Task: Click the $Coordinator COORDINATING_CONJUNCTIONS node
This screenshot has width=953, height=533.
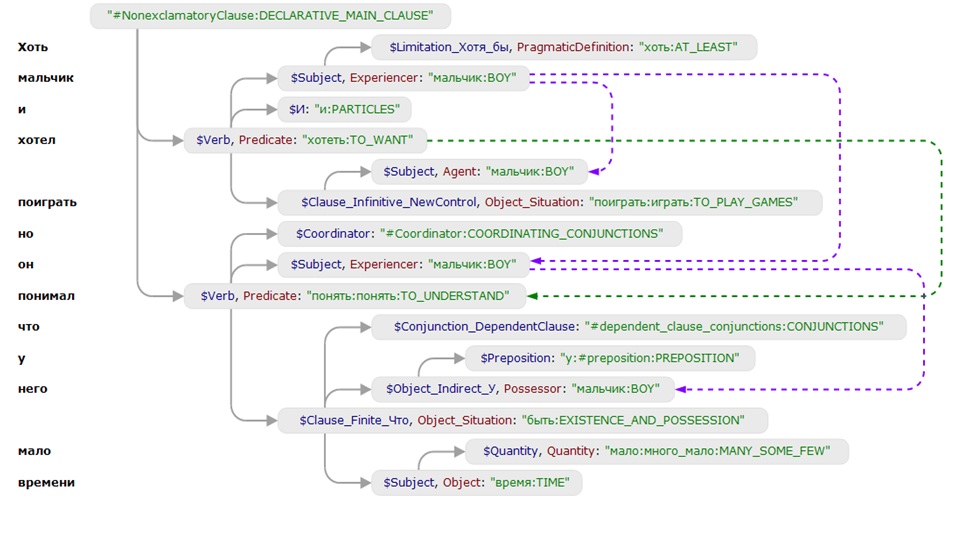Action: (x=480, y=233)
